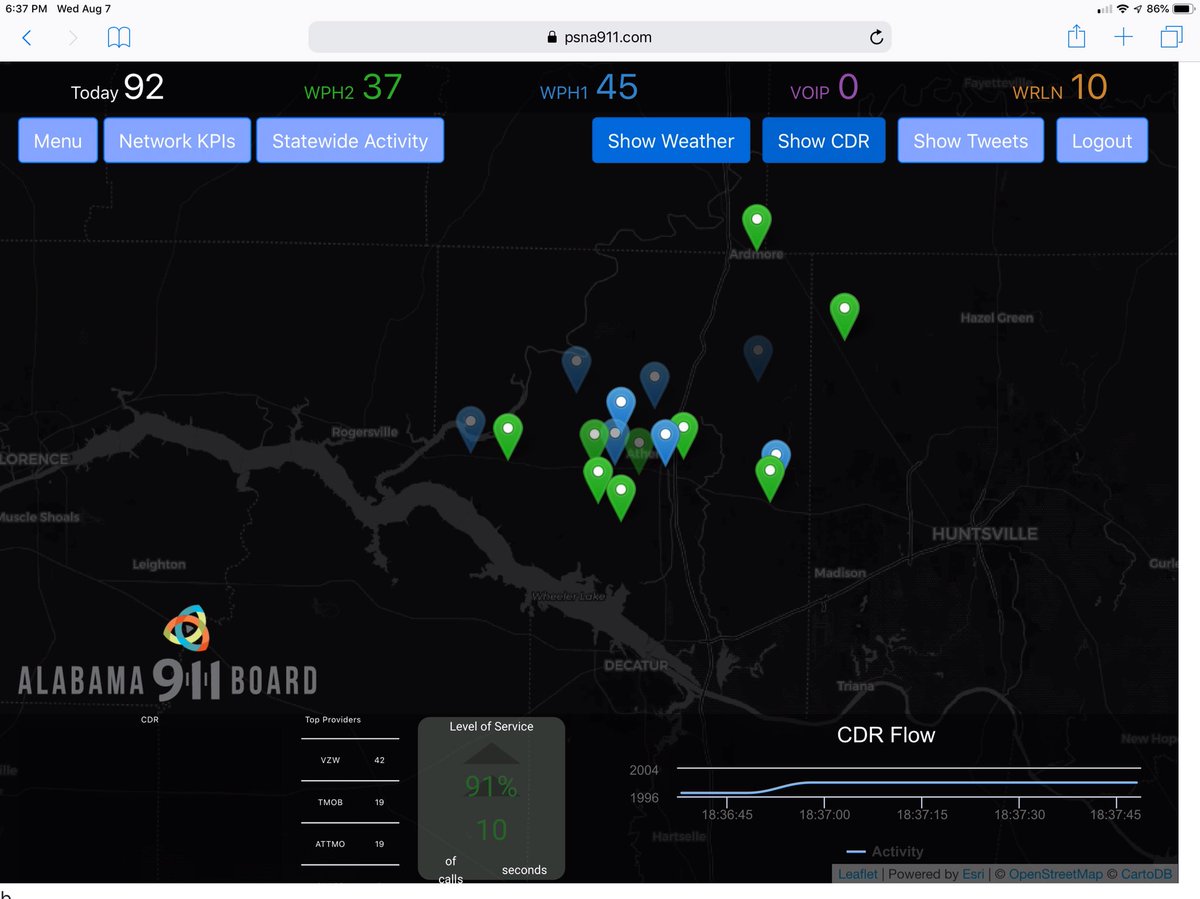The image size is (1200, 899).
Task: Tap the psna911.com address bar
Action: click(x=599, y=37)
